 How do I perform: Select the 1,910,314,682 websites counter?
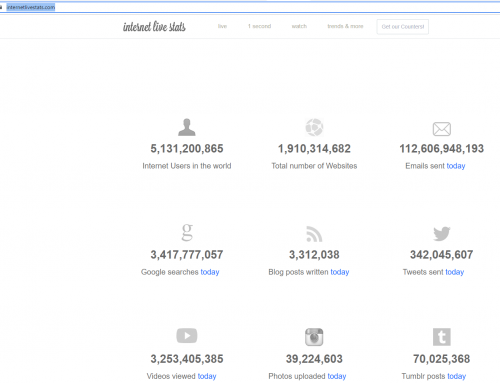coord(314,149)
